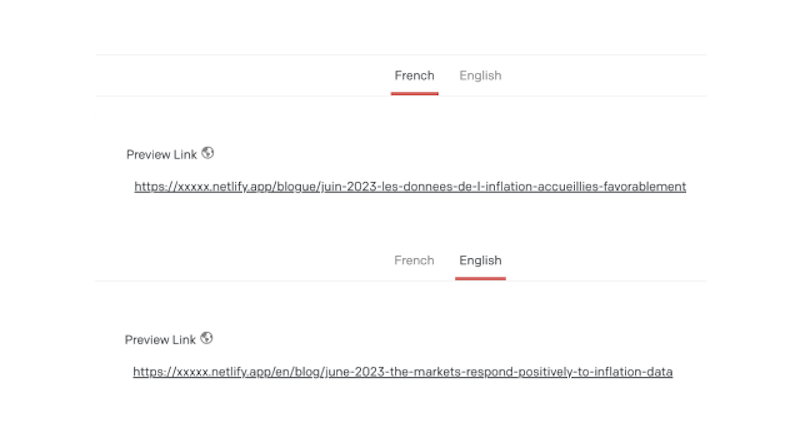Click the Preview Link label above the French URL
Screen dimensions: 800x438
tap(162, 155)
